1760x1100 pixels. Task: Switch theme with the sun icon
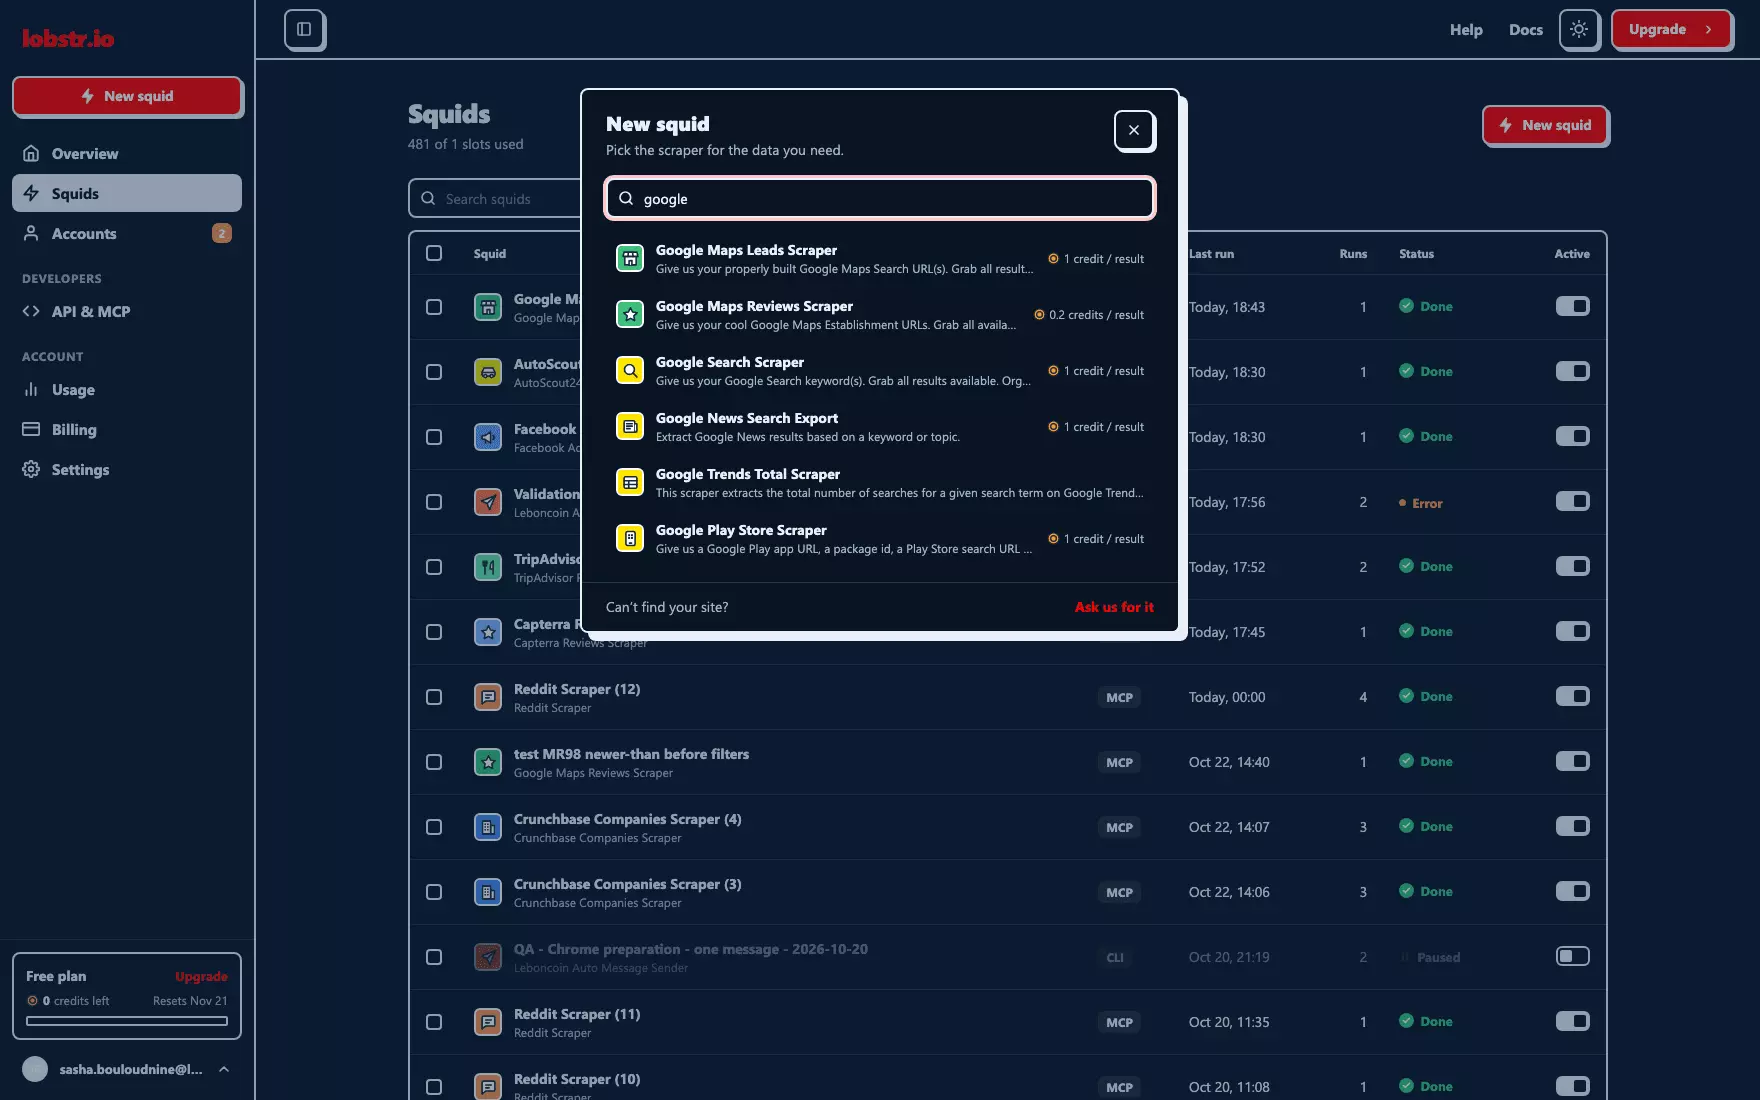tap(1579, 29)
